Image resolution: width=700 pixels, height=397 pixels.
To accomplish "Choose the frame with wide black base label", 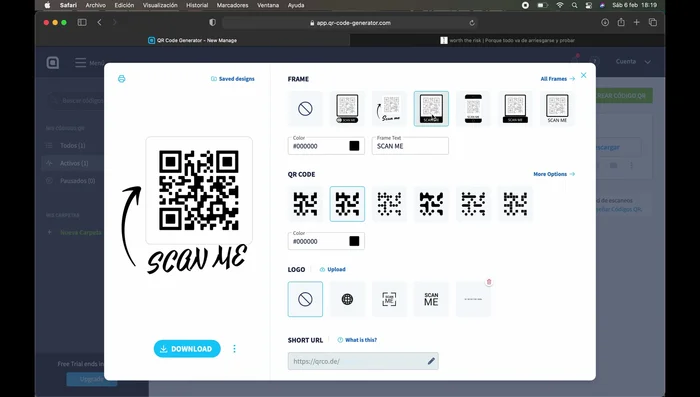I will tap(515, 109).
